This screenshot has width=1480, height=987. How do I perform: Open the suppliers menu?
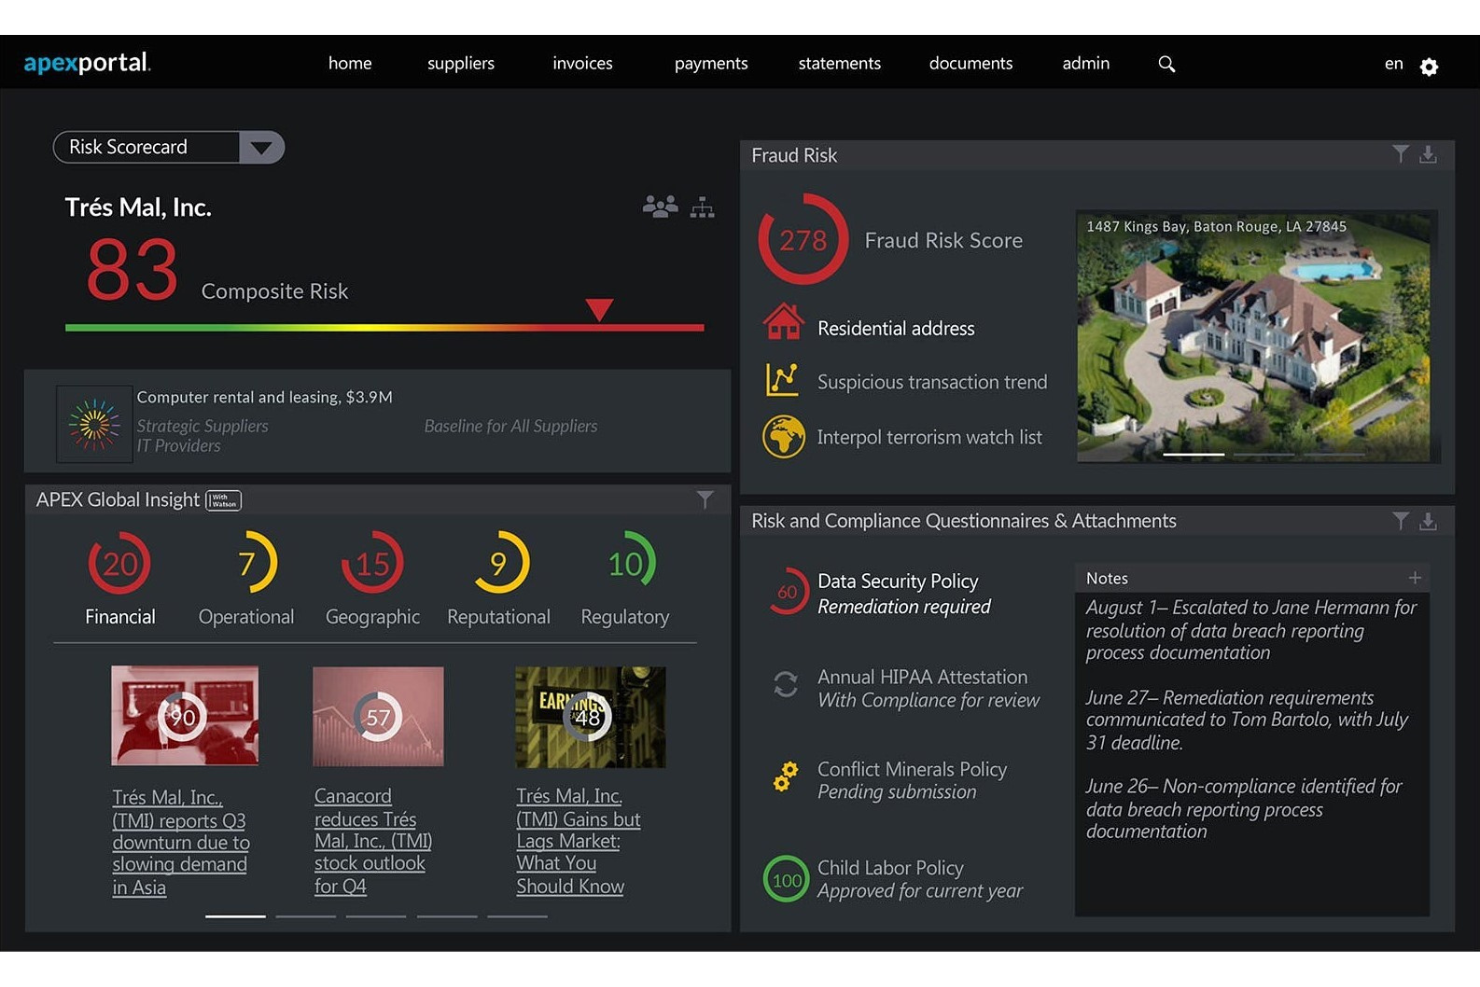click(461, 63)
